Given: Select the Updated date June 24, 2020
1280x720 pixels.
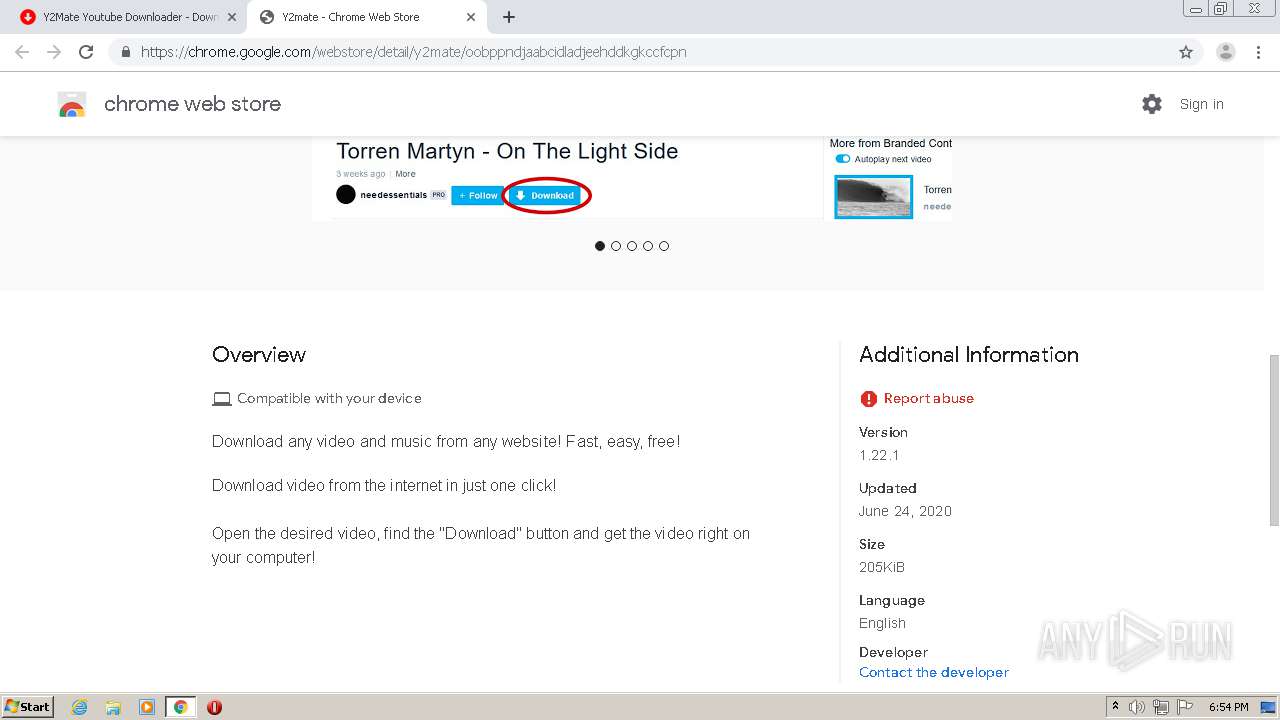Looking at the screenshot, I should click(x=905, y=511).
